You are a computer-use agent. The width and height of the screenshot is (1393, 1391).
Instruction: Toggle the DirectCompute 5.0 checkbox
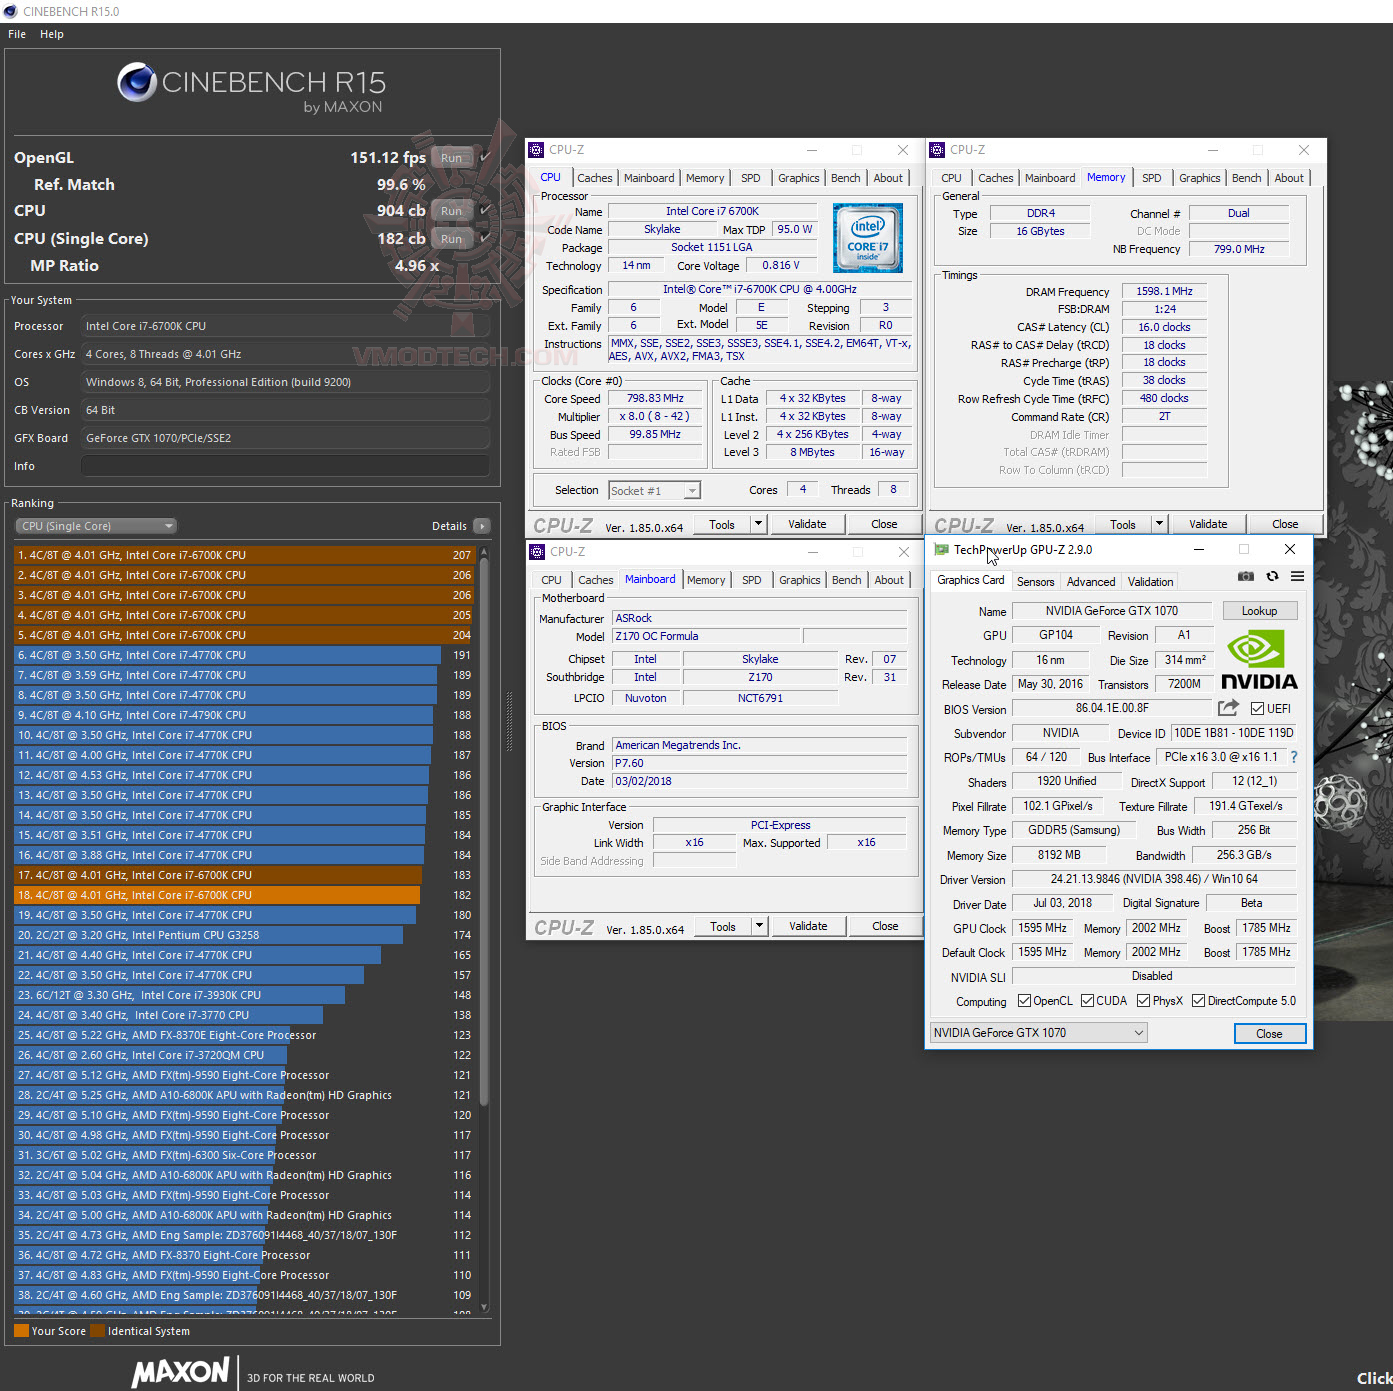(x=1198, y=1001)
